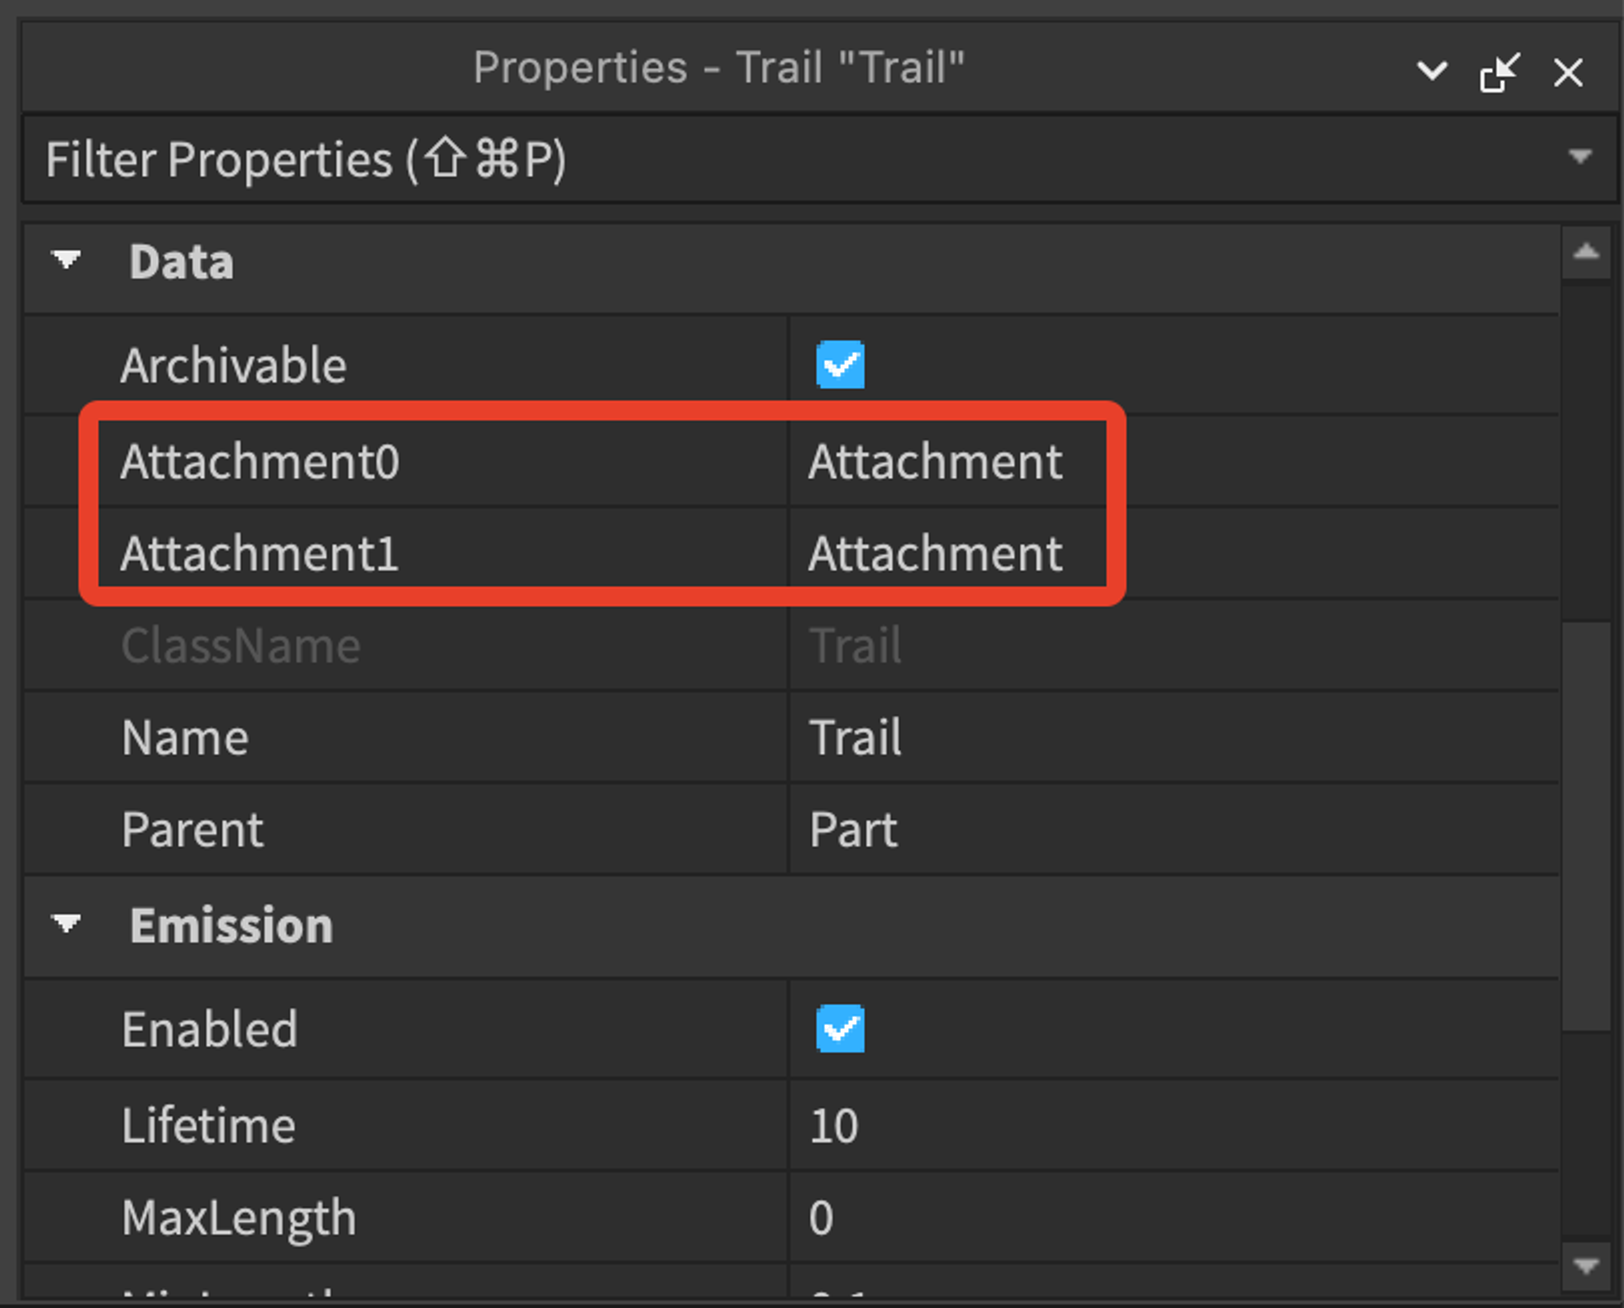Collapse the Data section
1624x1308 pixels.
click(67, 261)
